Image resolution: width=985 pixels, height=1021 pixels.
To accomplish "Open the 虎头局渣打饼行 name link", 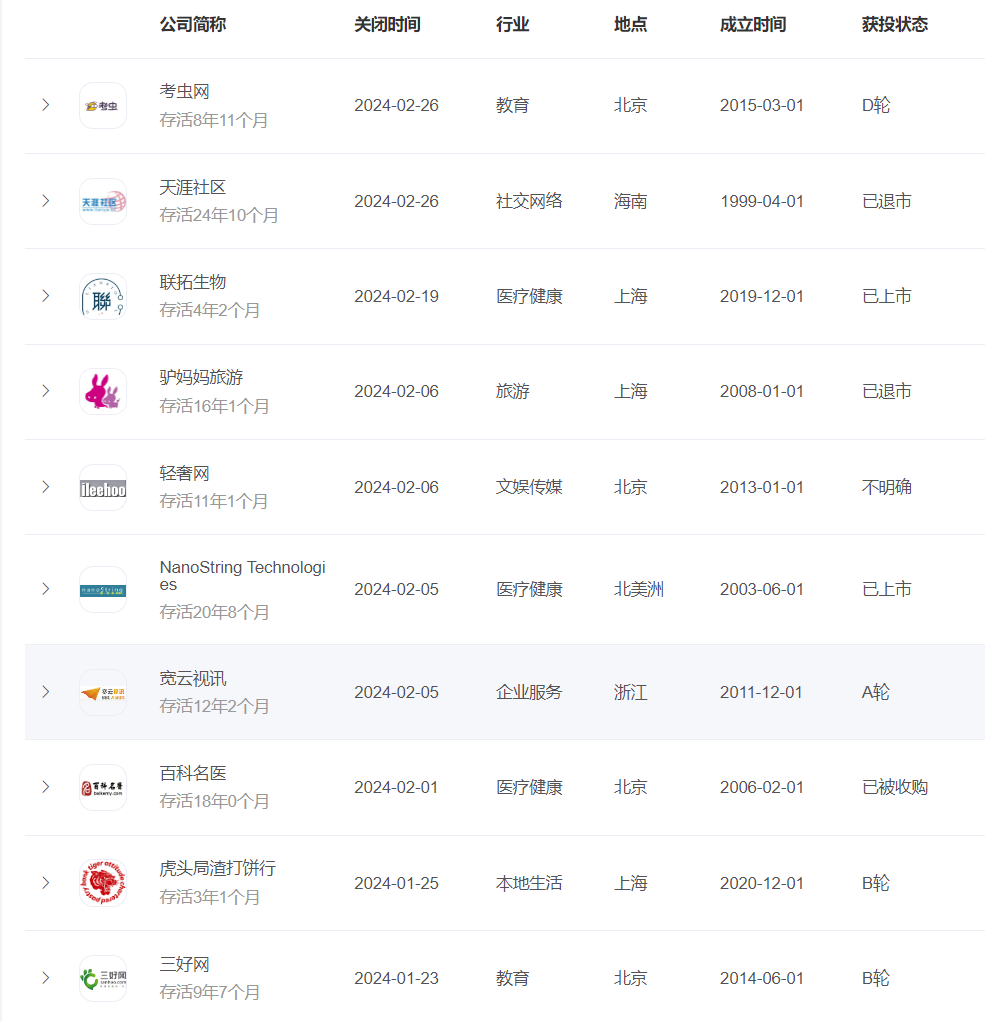I will (217, 868).
